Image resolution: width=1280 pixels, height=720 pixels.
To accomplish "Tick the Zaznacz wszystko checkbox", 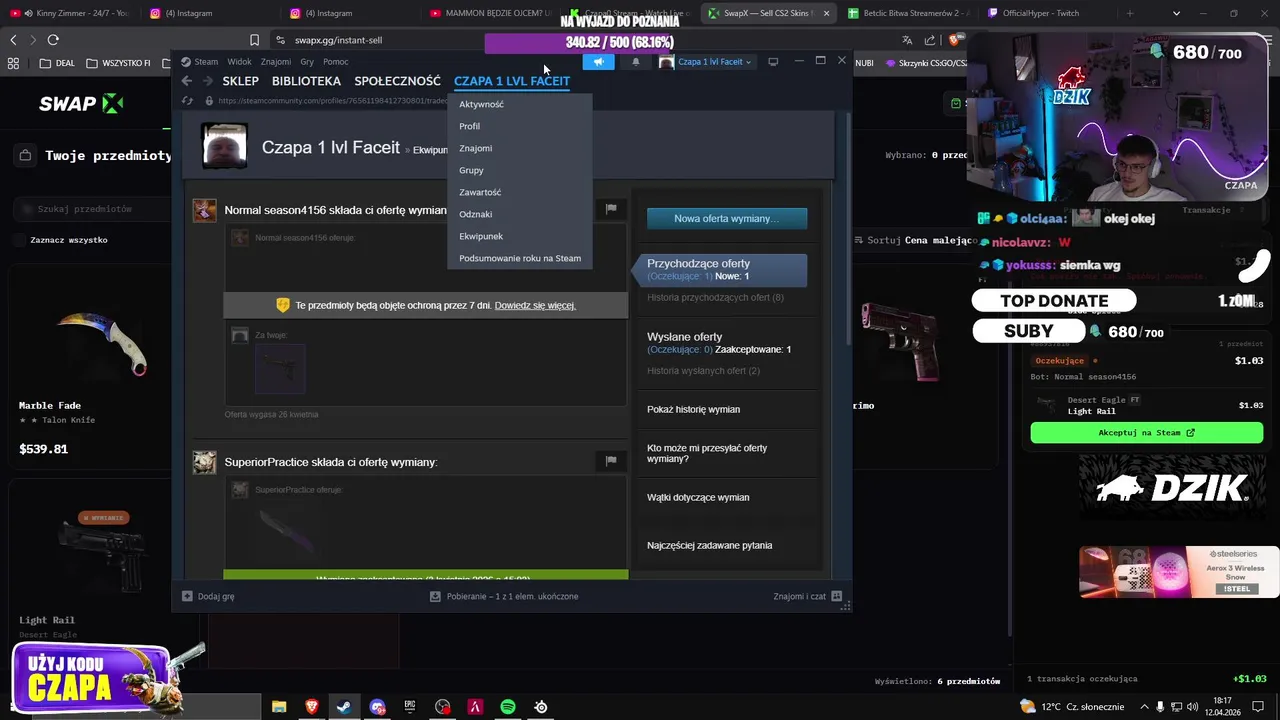I will [x=19, y=240].
